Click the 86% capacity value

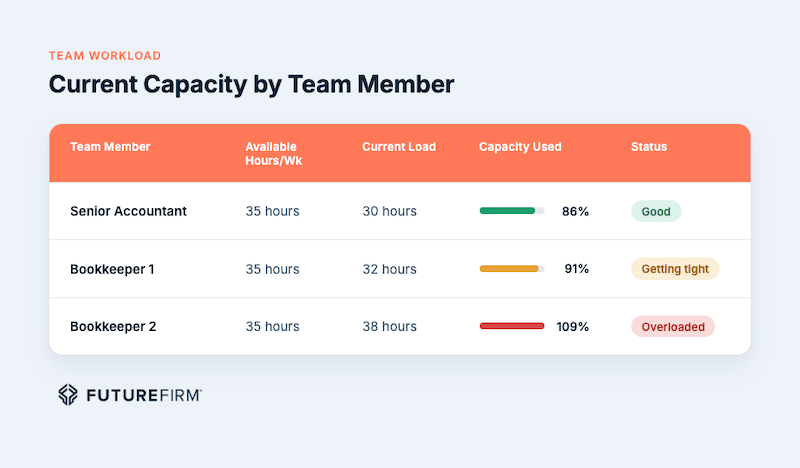point(575,211)
